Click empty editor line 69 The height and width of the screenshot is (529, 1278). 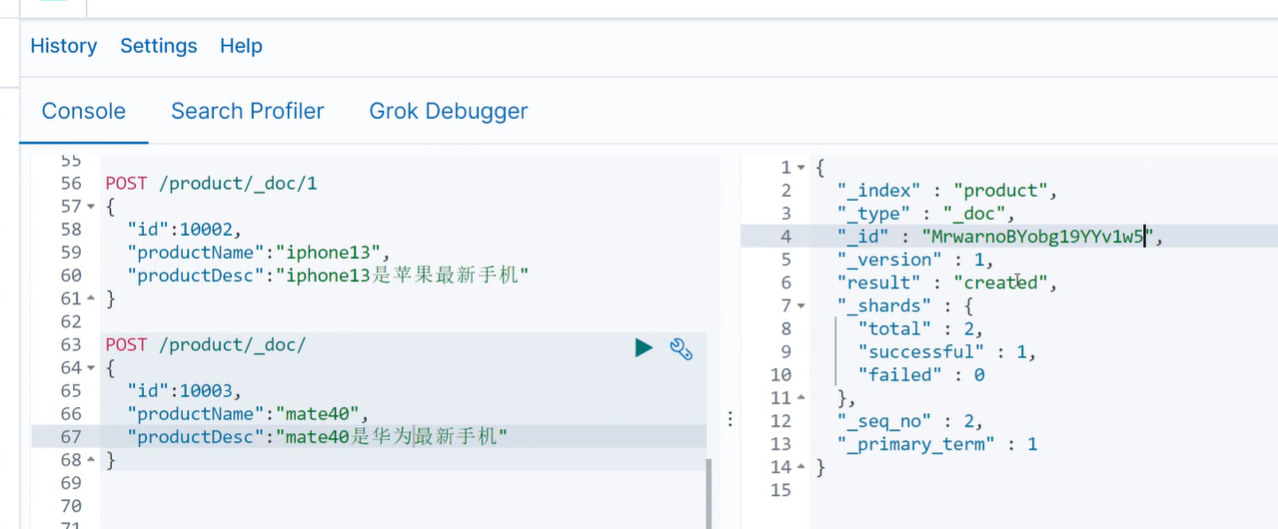(404, 483)
